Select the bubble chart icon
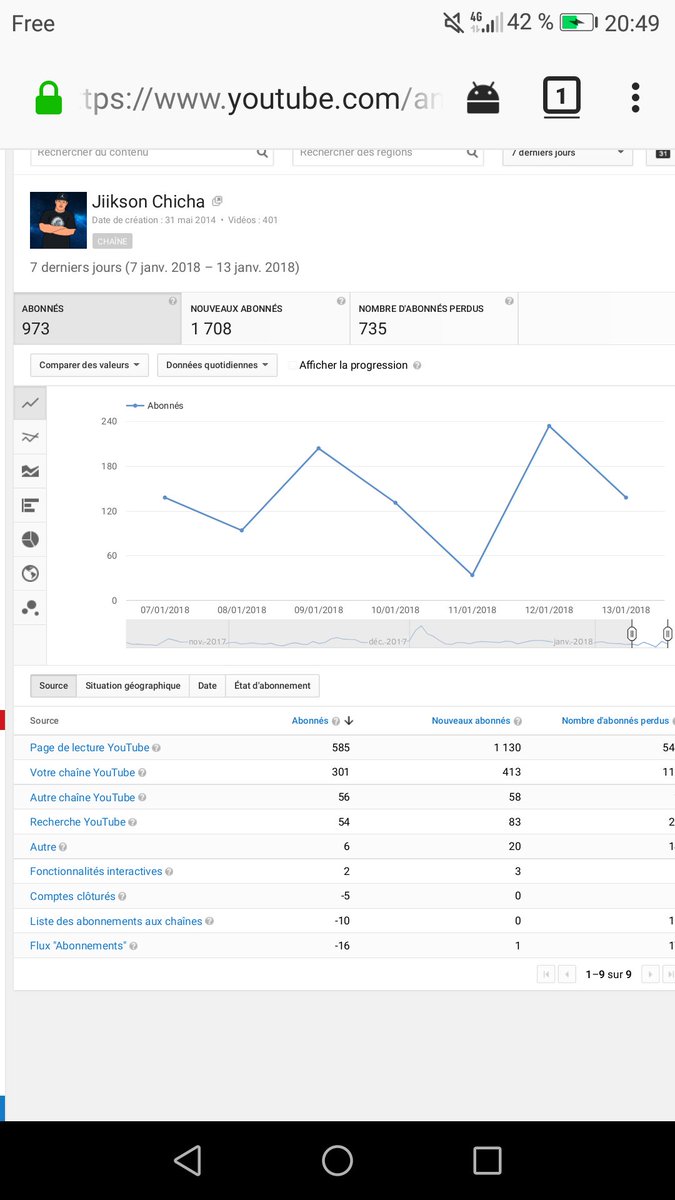 (30, 608)
